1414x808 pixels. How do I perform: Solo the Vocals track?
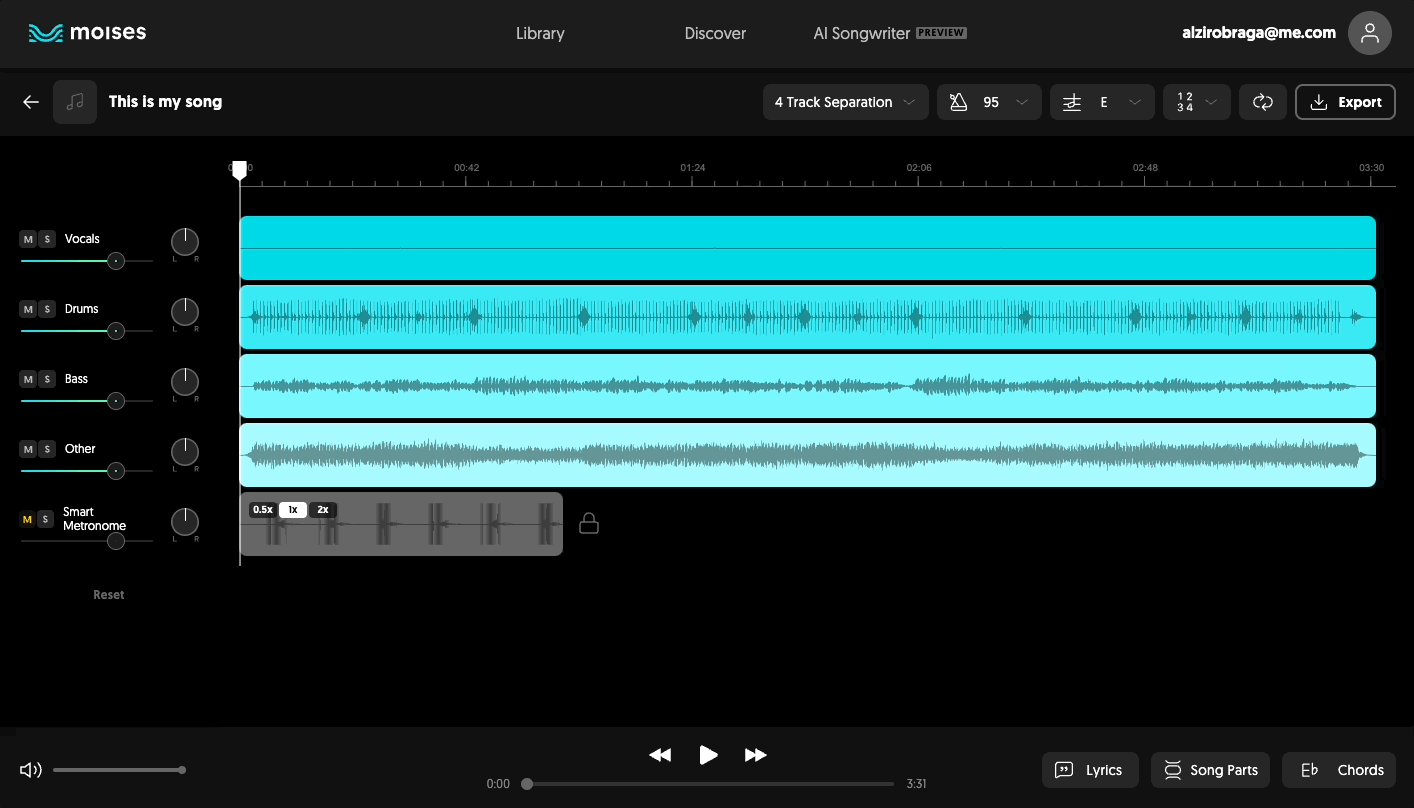coord(47,239)
